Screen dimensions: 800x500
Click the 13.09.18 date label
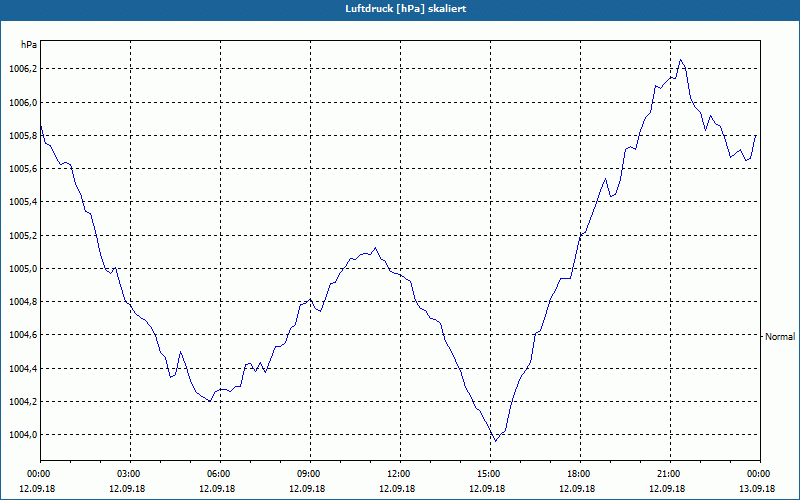[757, 488]
